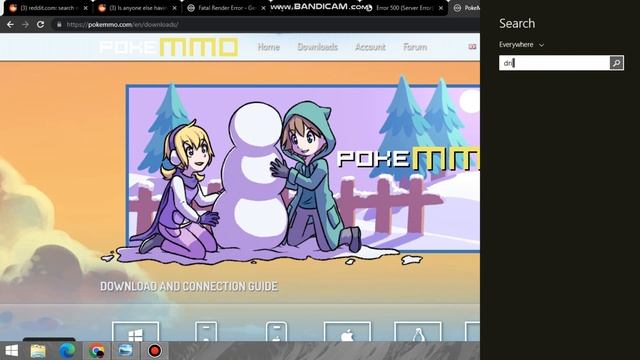Image resolution: width=640 pixels, height=360 pixels.
Task: Click into the Search text field
Action: coord(554,63)
